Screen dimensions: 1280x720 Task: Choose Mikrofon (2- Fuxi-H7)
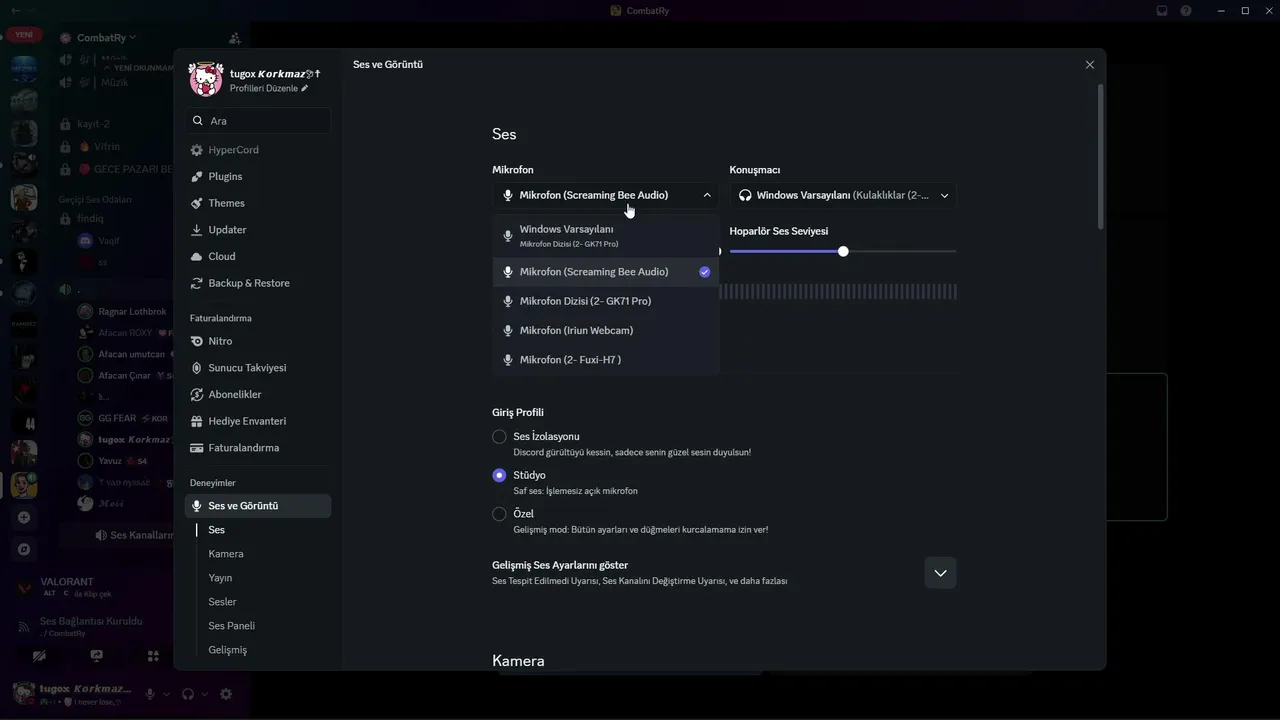(x=606, y=360)
